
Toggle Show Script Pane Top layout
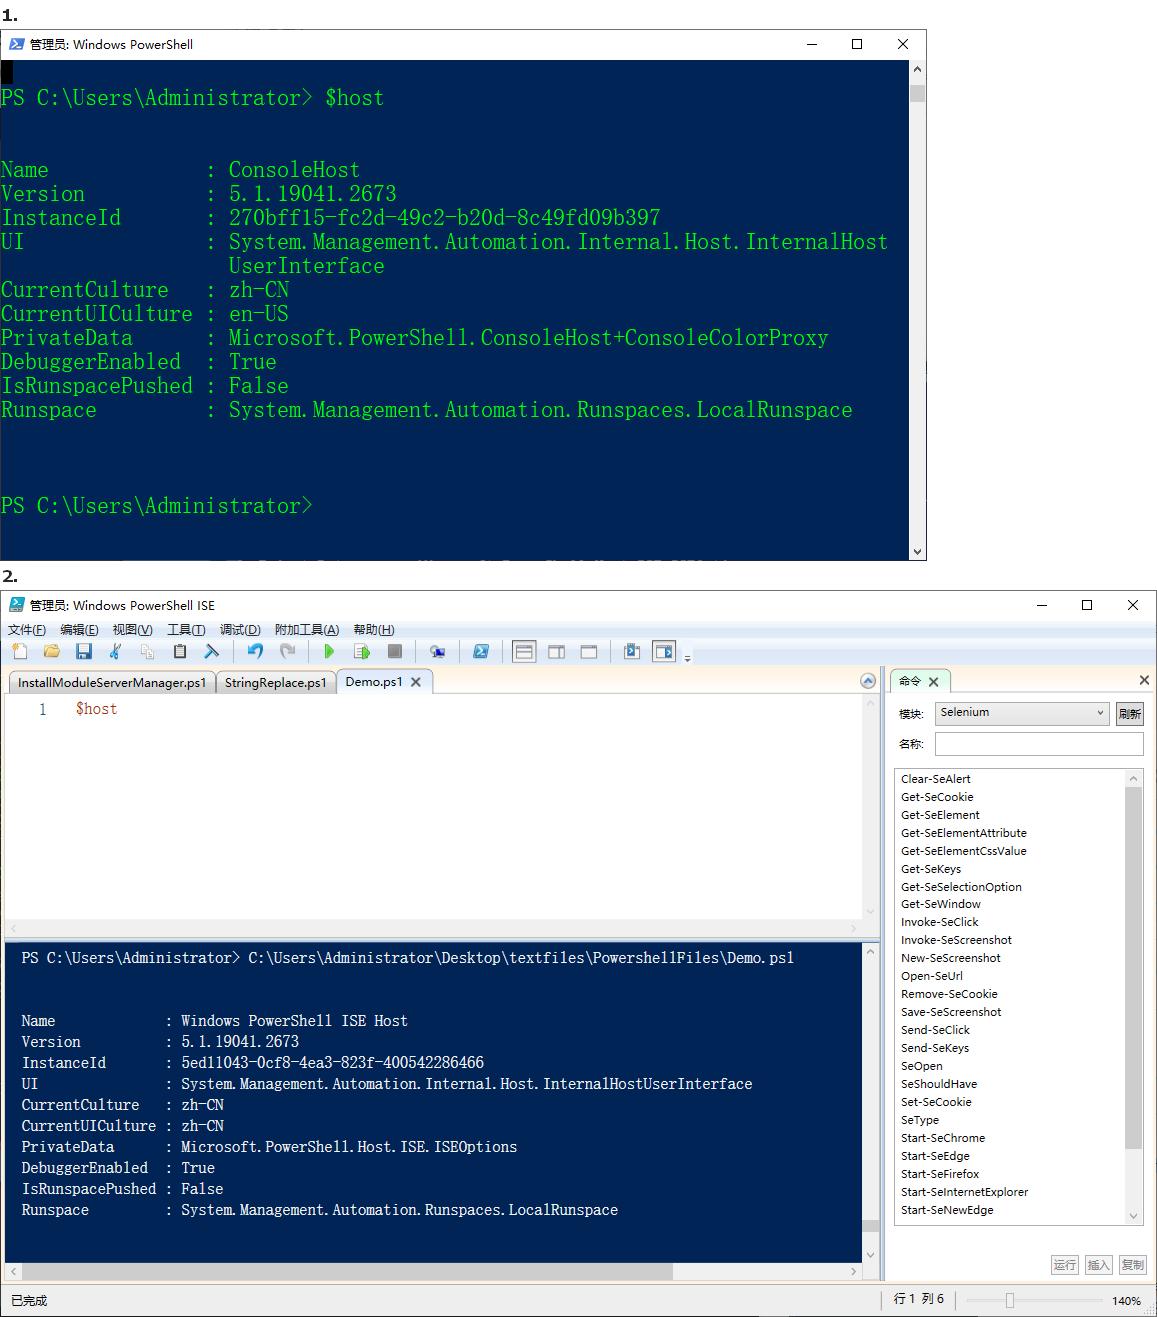pos(523,652)
